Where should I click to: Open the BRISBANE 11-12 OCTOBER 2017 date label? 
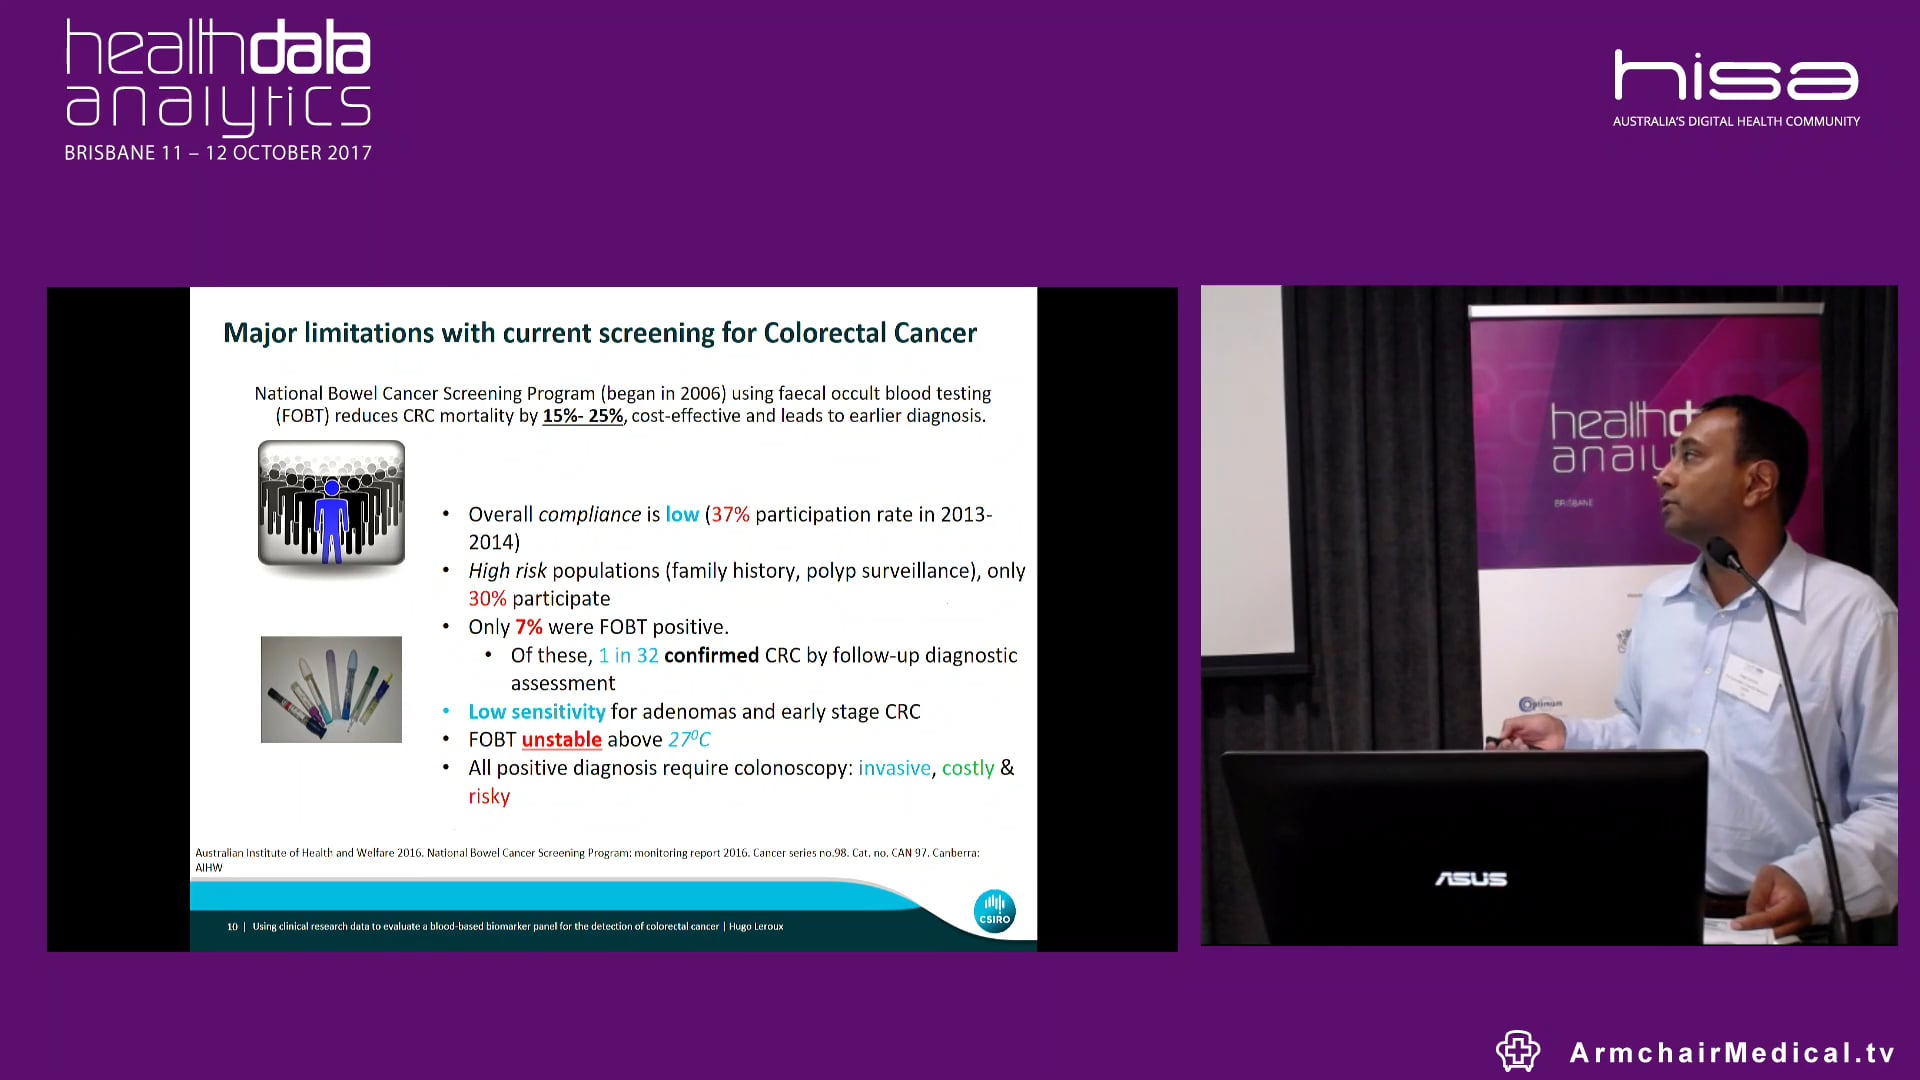(x=218, y=152)
